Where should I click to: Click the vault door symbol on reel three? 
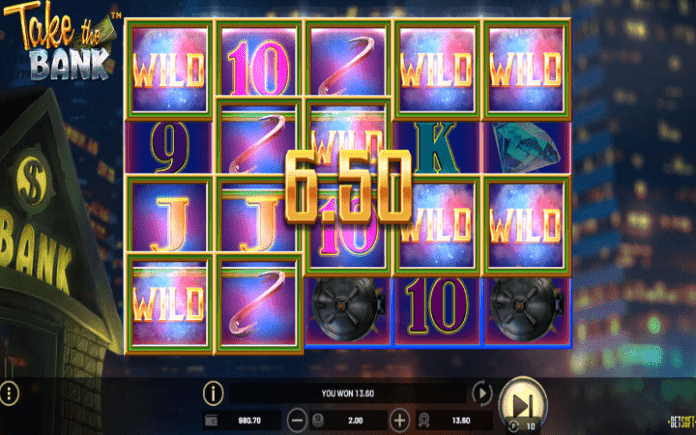click(348, 308)
